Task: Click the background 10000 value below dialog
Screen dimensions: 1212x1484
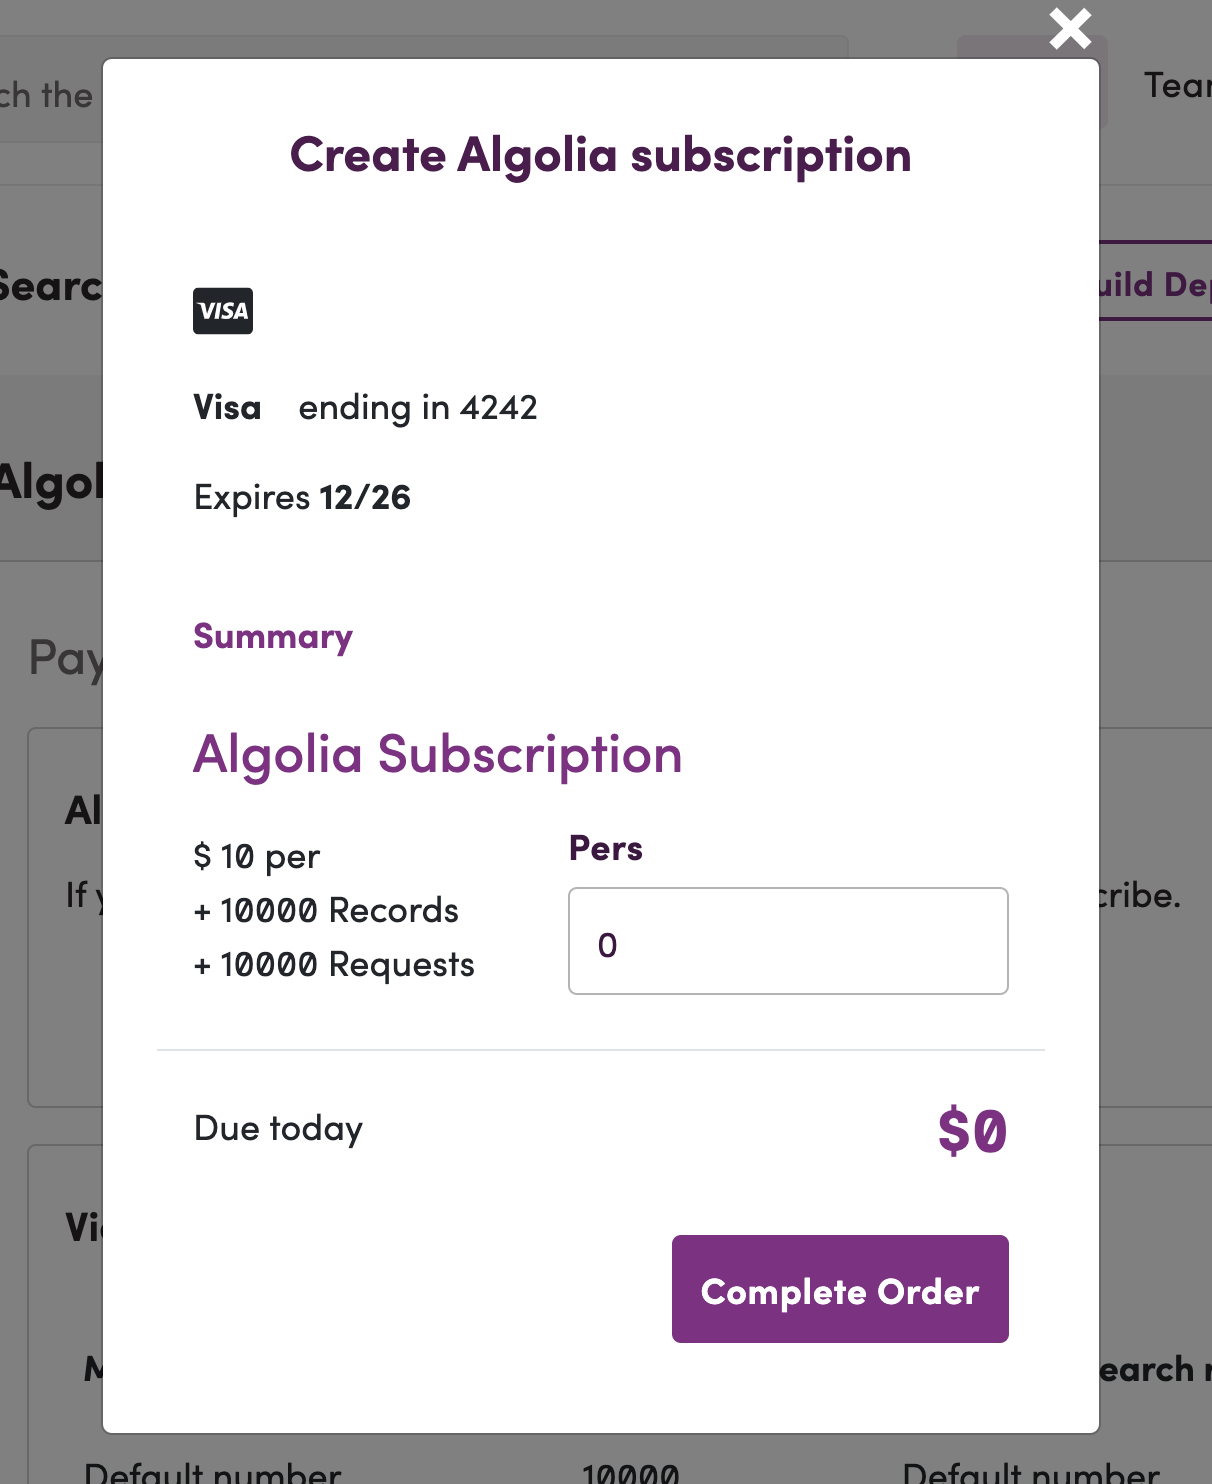Action: (631, 1474)
